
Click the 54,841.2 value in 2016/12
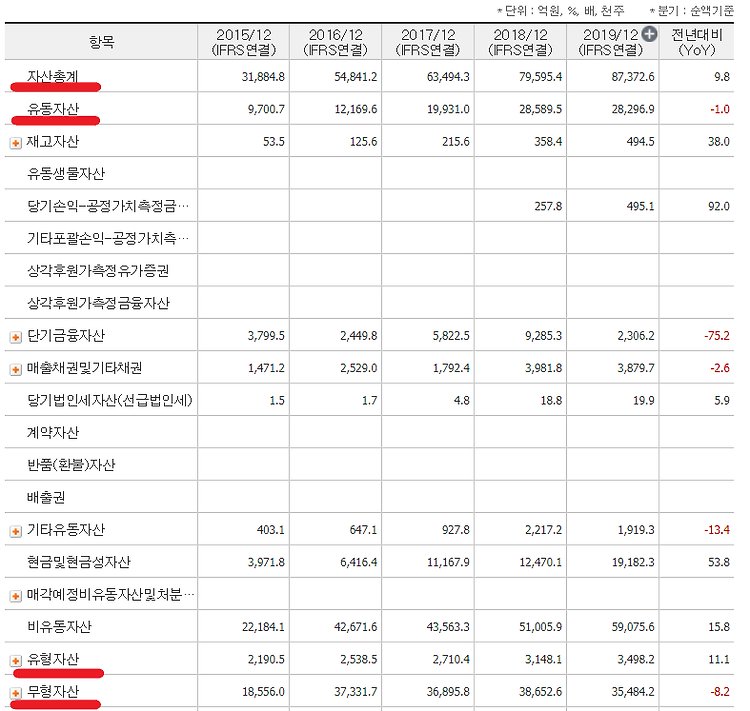click(355, 77)
